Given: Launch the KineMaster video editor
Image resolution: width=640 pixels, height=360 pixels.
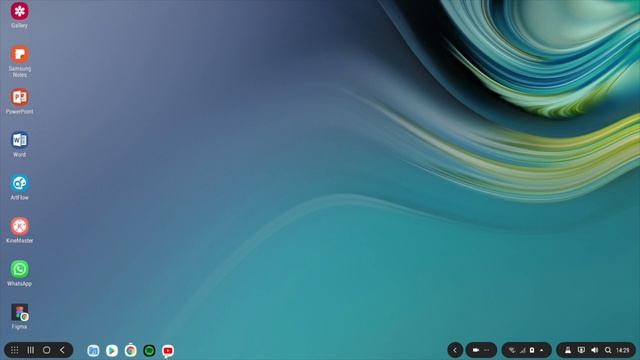Looking at the screenshot, I should (x=20, y=226).
